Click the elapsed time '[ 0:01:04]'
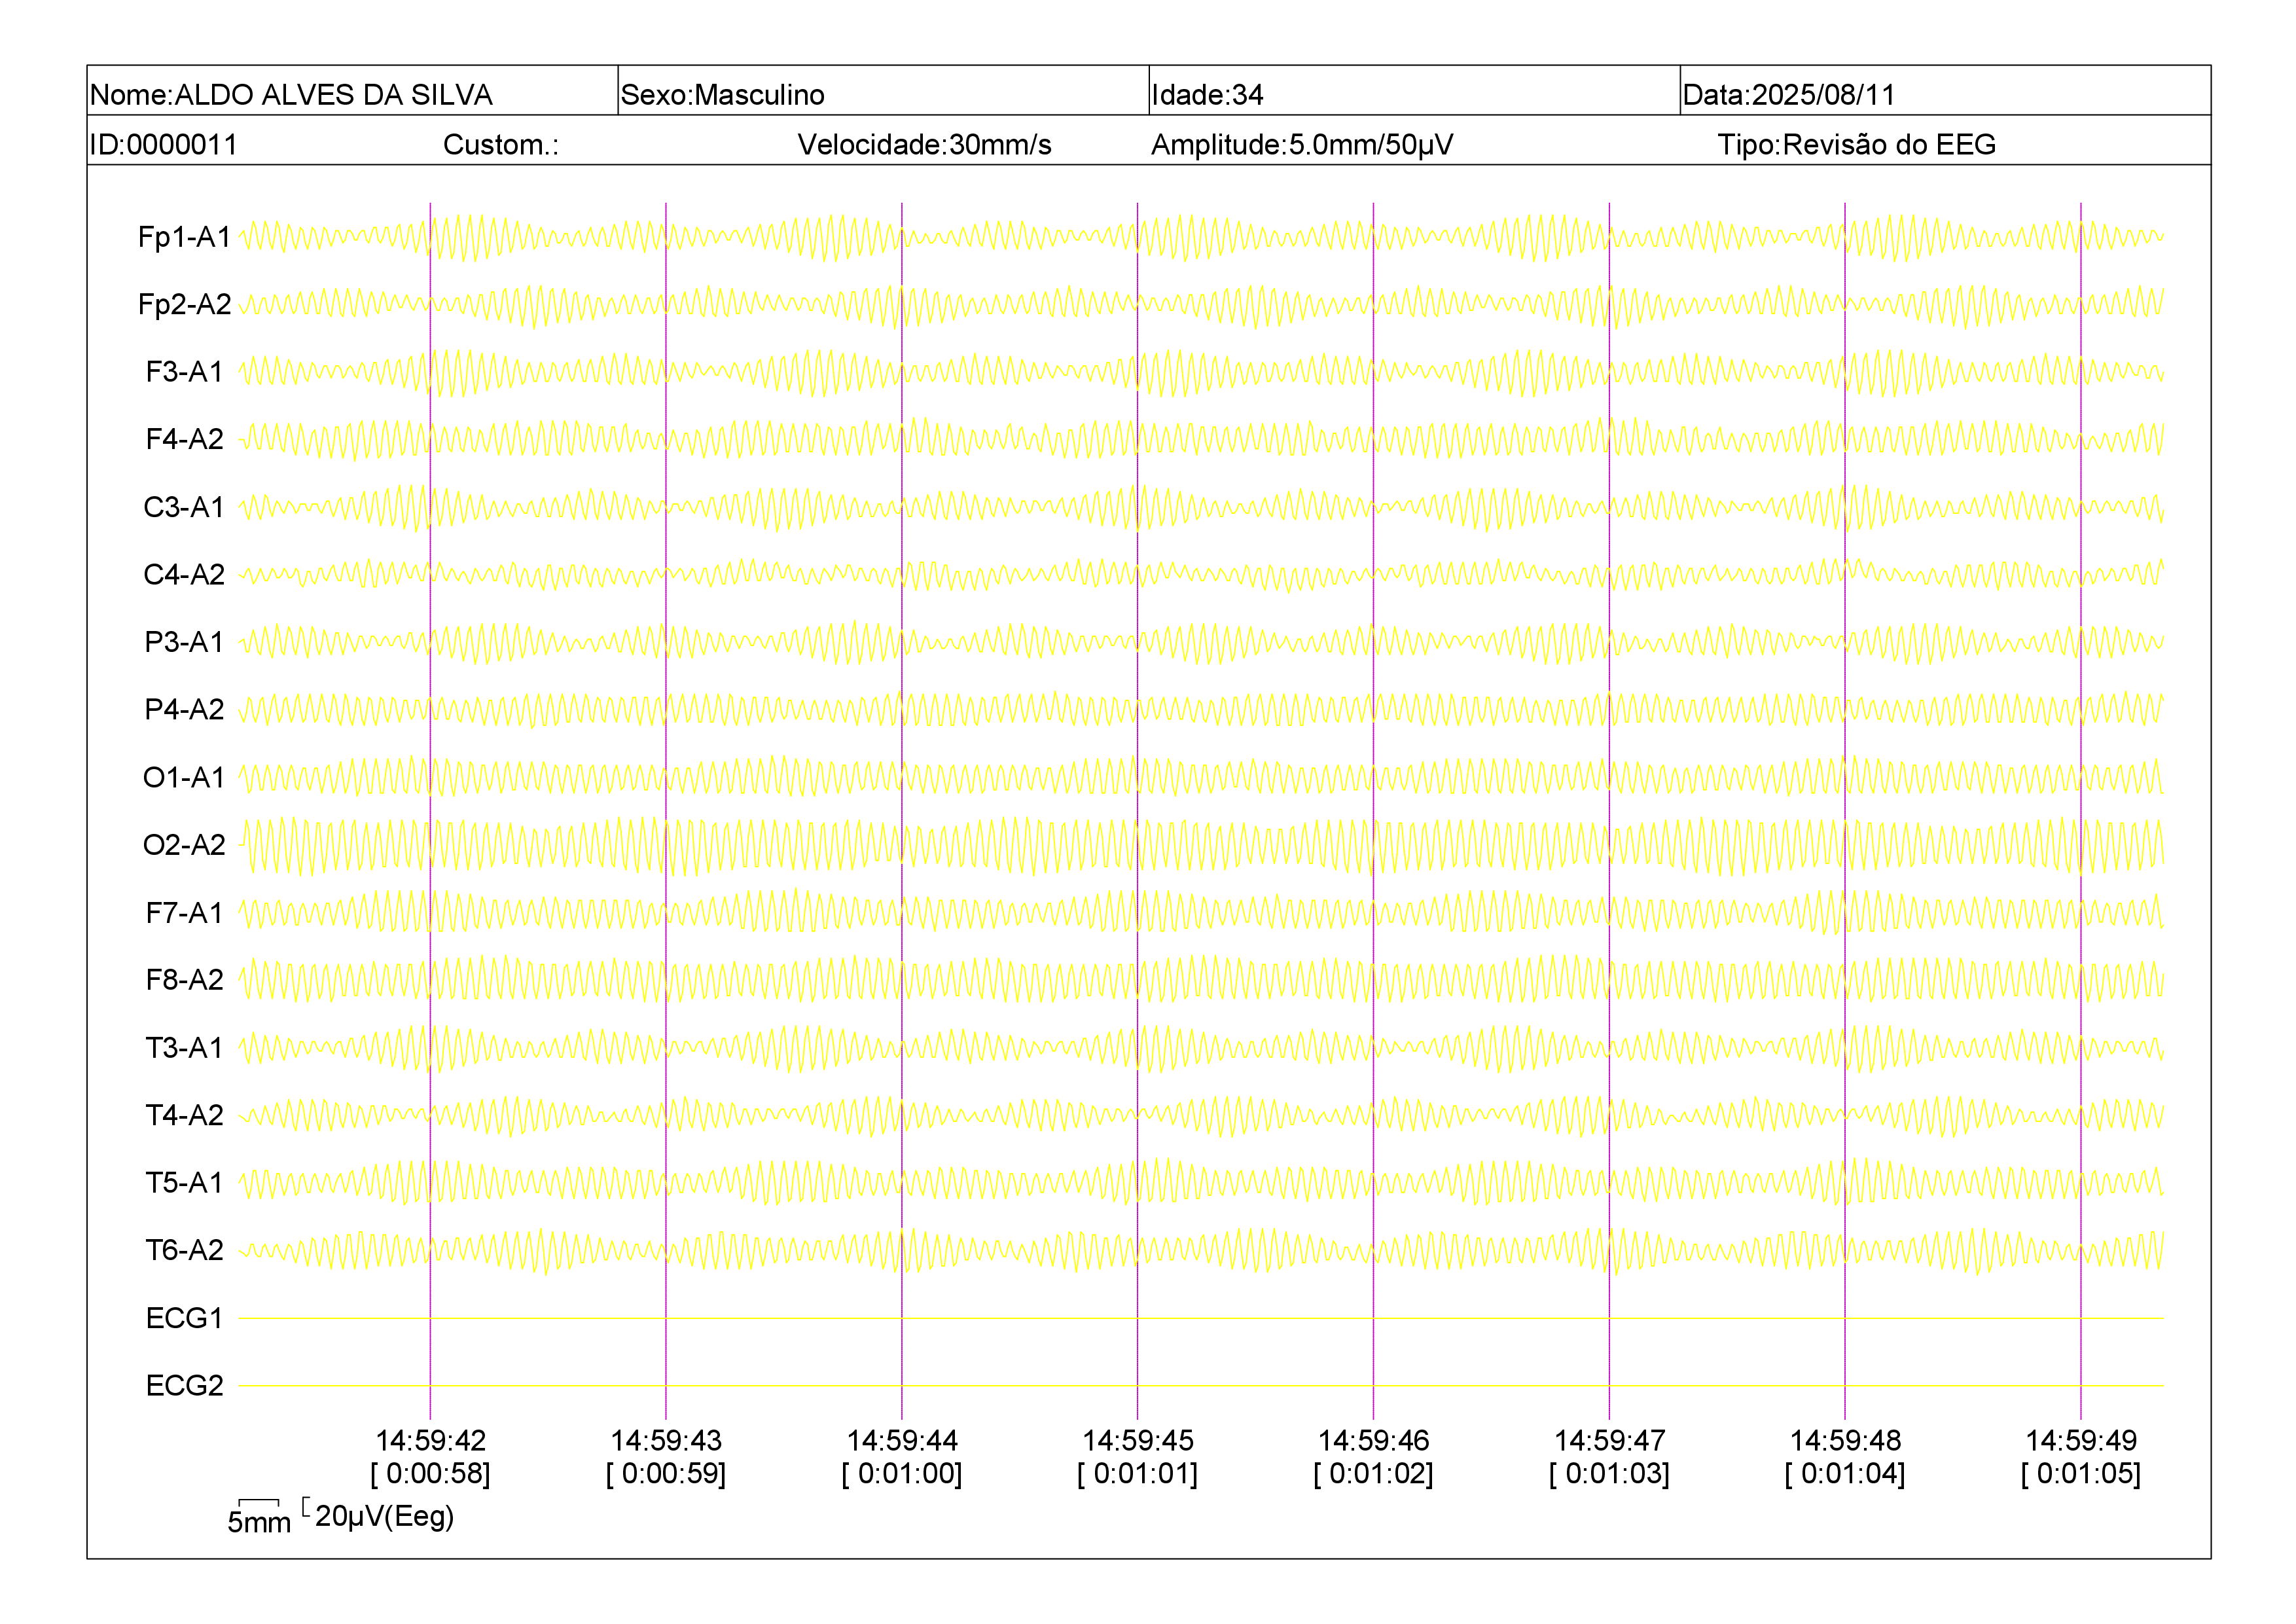The image size is (2296, 1624). pyautogui.click(x=1845, y=1474)
